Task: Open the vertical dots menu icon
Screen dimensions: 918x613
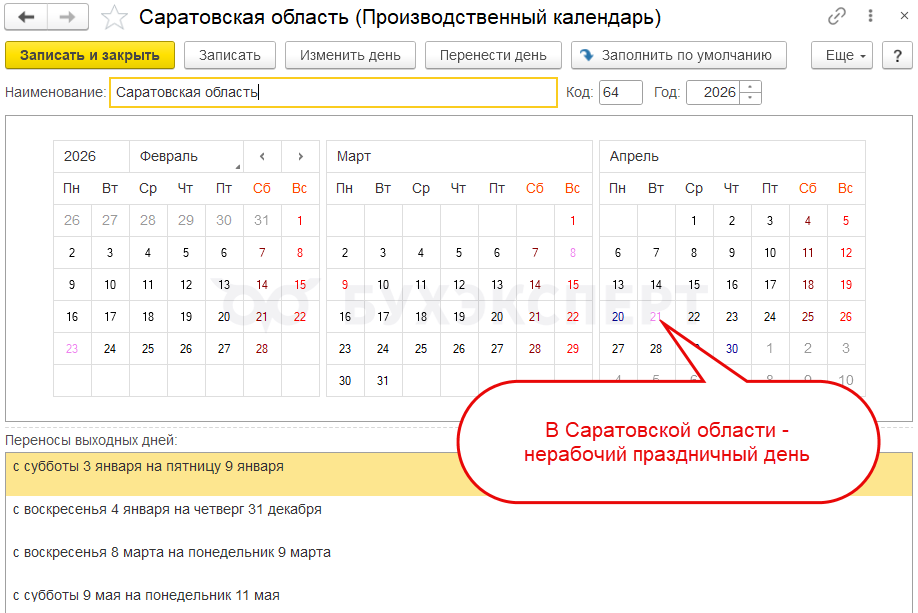Action: [x=866, y=17]
